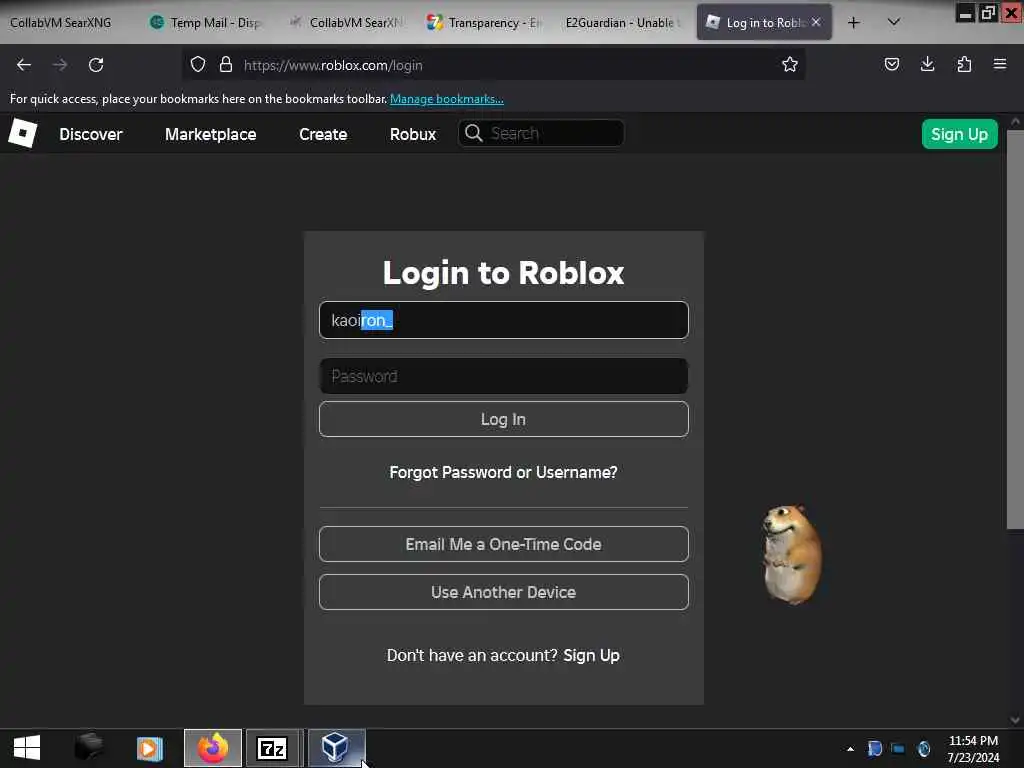Open the Create menu item
This screenshot has height=768, width=1024.
[x=323, y=135]
